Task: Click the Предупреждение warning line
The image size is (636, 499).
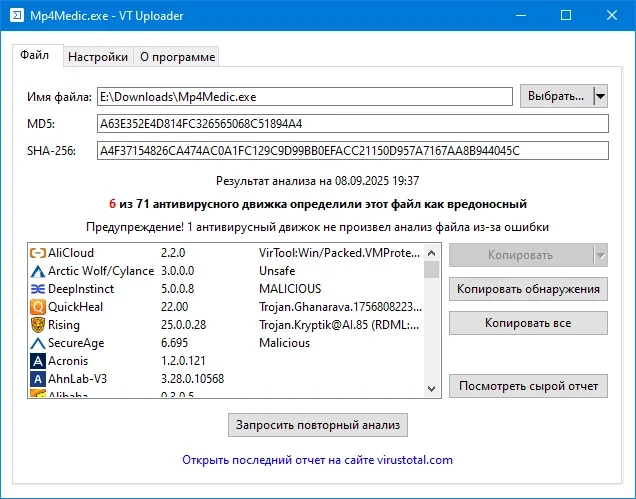Action: tap(318, 227)
